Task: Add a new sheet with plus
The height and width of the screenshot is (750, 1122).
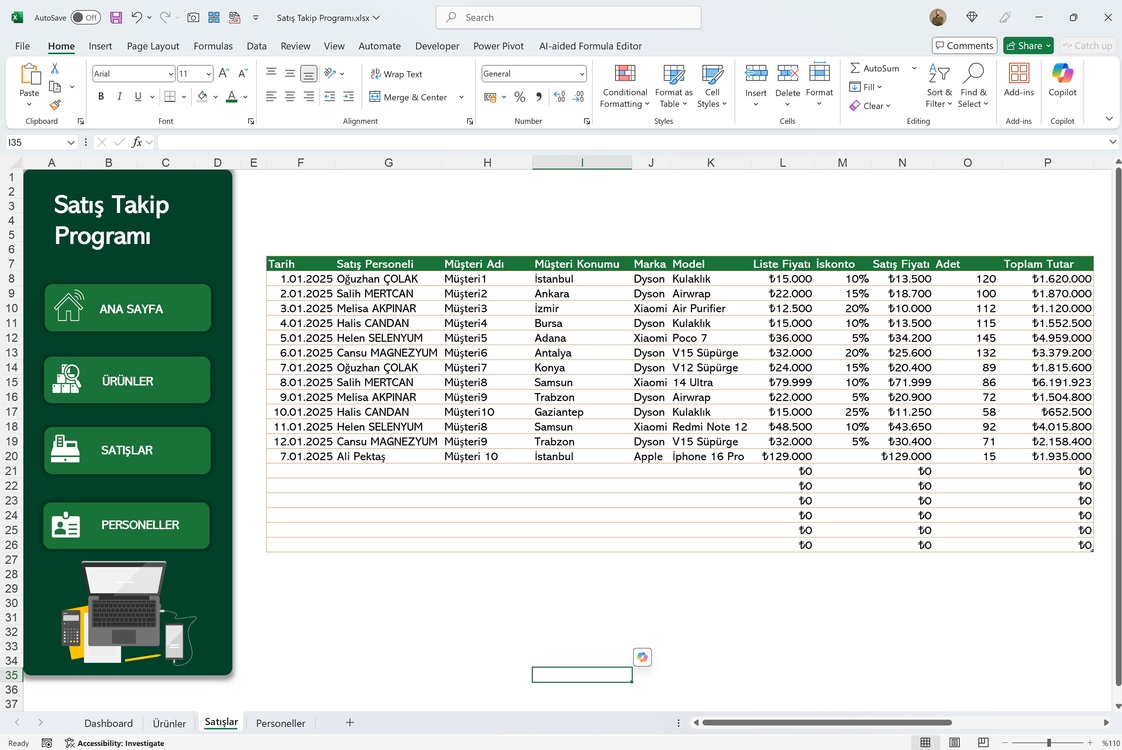Action: point(350,723)
